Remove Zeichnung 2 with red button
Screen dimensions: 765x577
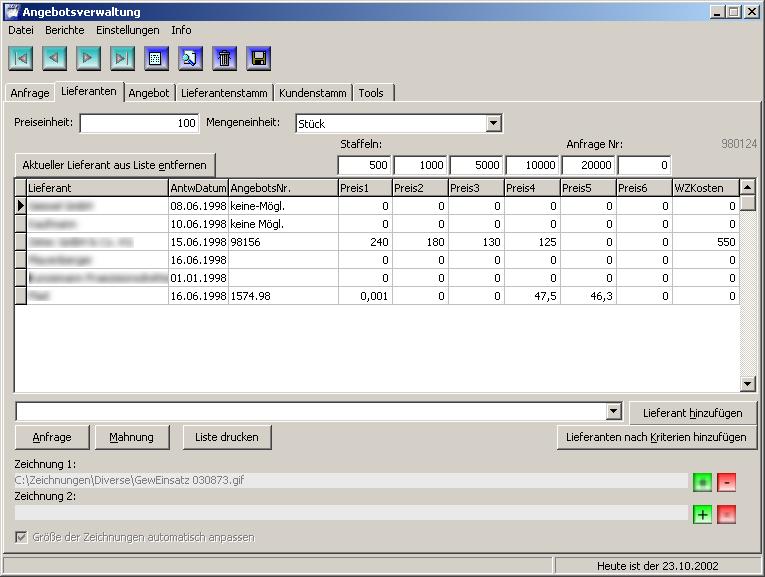point(726,515)
